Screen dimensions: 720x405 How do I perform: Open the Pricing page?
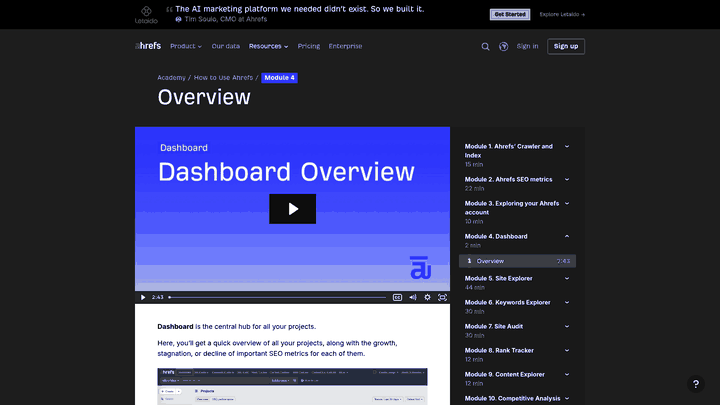(309, 46)
